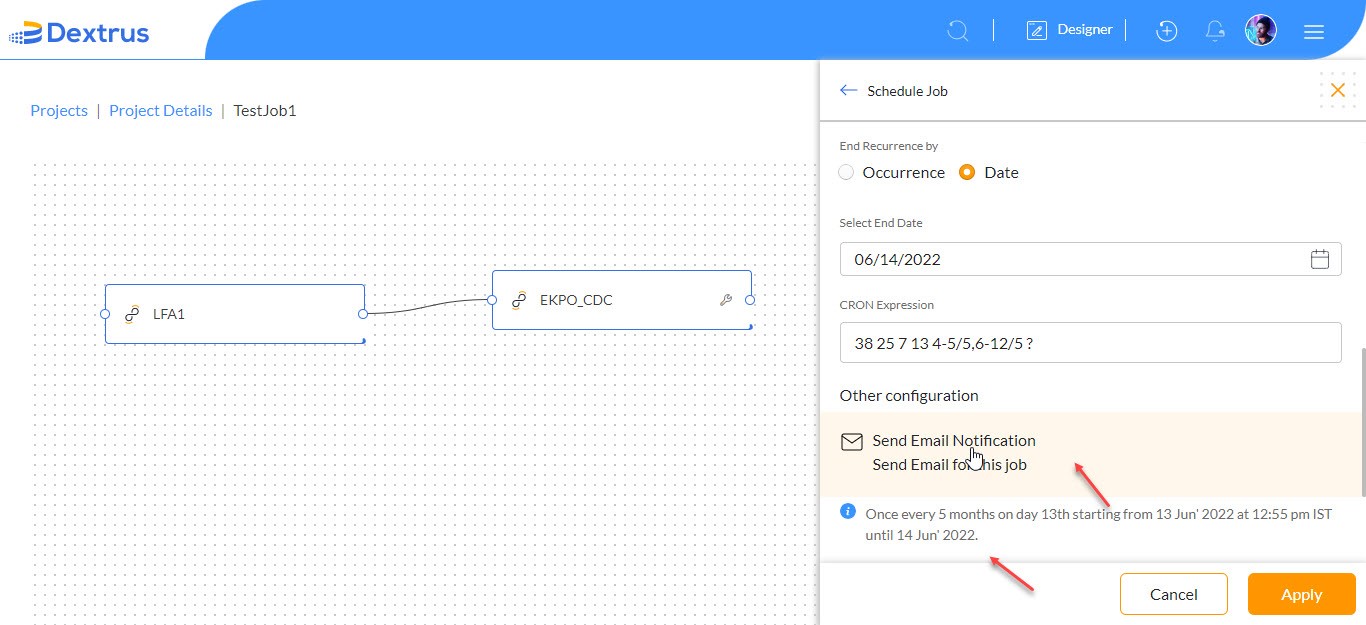
Task: Click the Apply button
Action: pos(1302,594)
